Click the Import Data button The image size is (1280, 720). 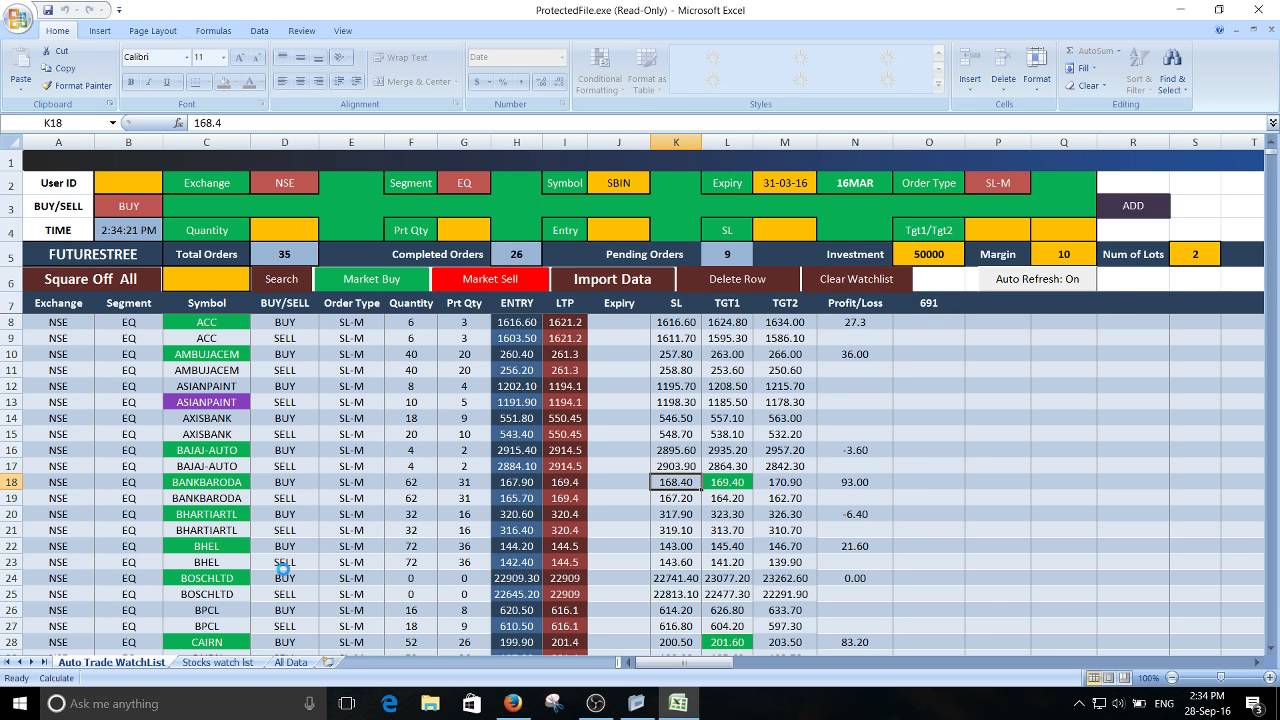coord(612,279)
